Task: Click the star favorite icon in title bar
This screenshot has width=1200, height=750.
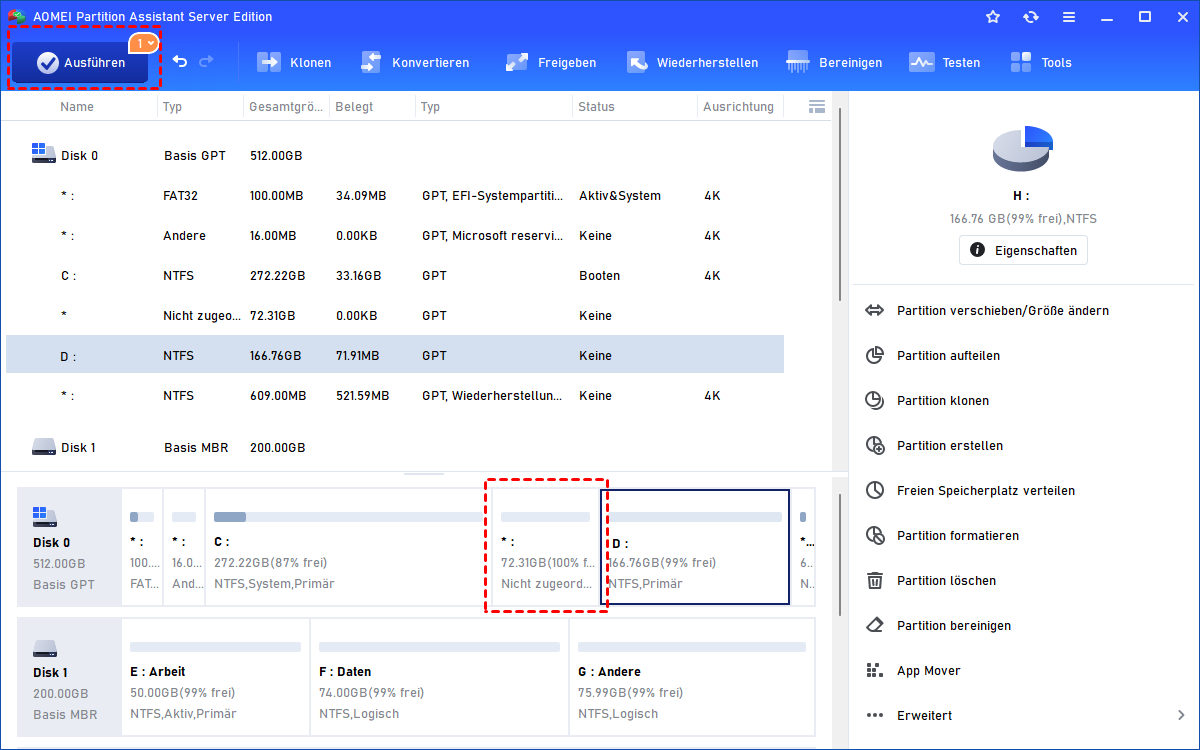Action: pos(993,17)
